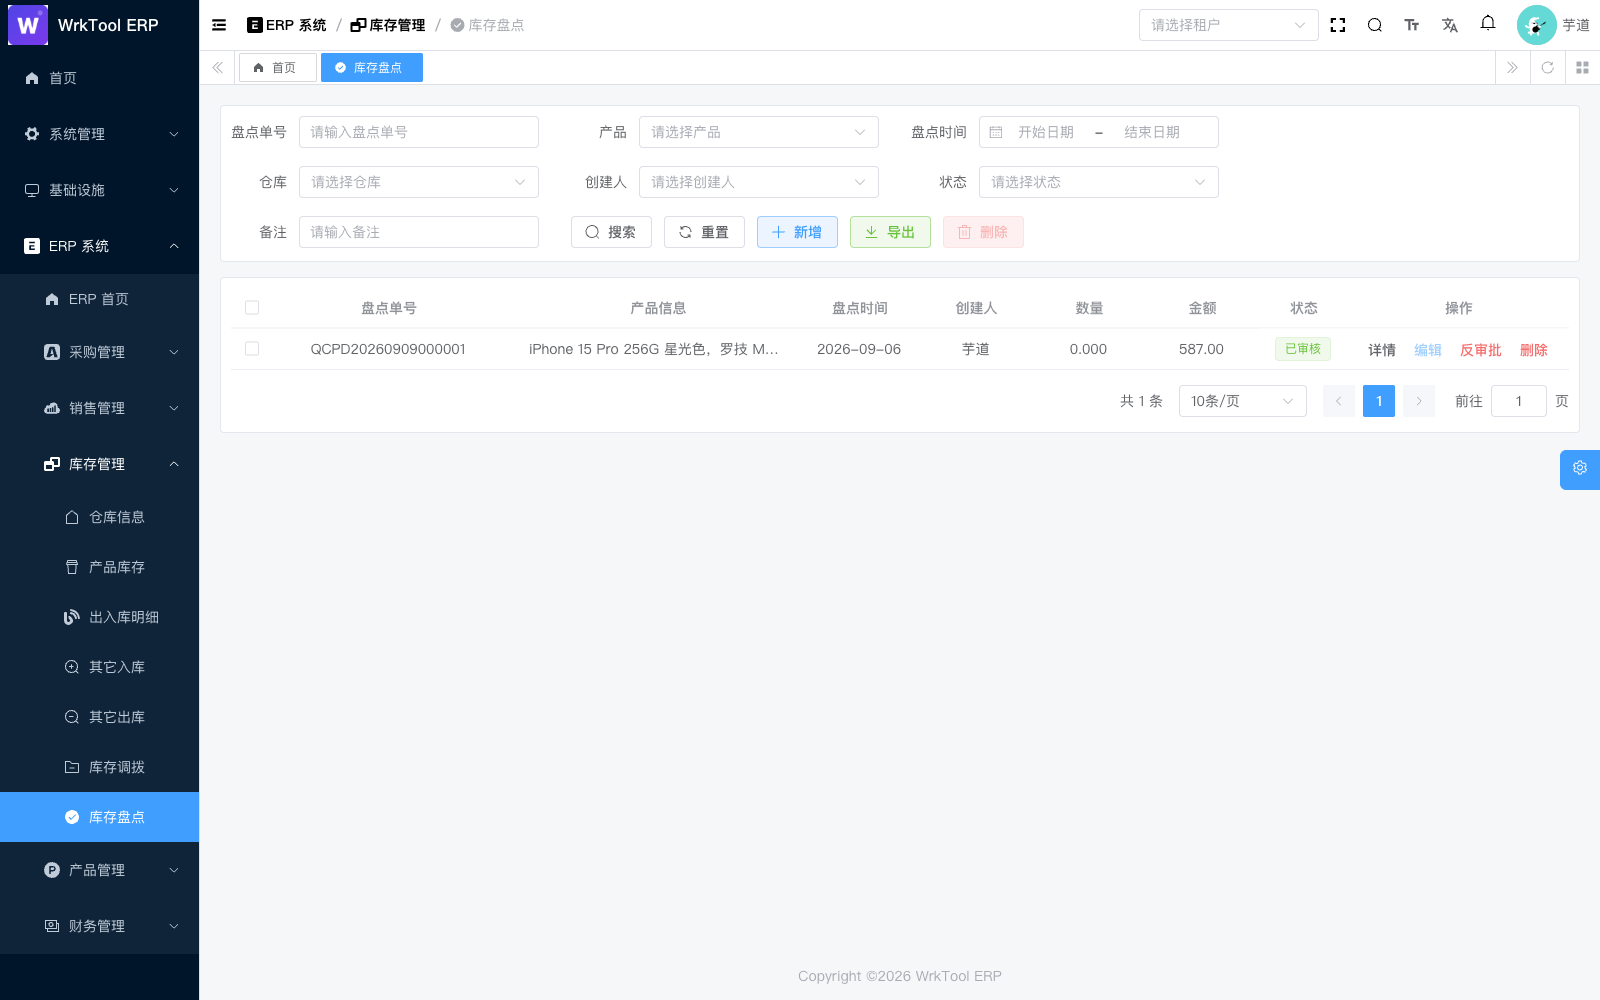Toggle fullscreen mode icon
The height and width of the screenshot is (1000, 1600).
coord(1338,25)
